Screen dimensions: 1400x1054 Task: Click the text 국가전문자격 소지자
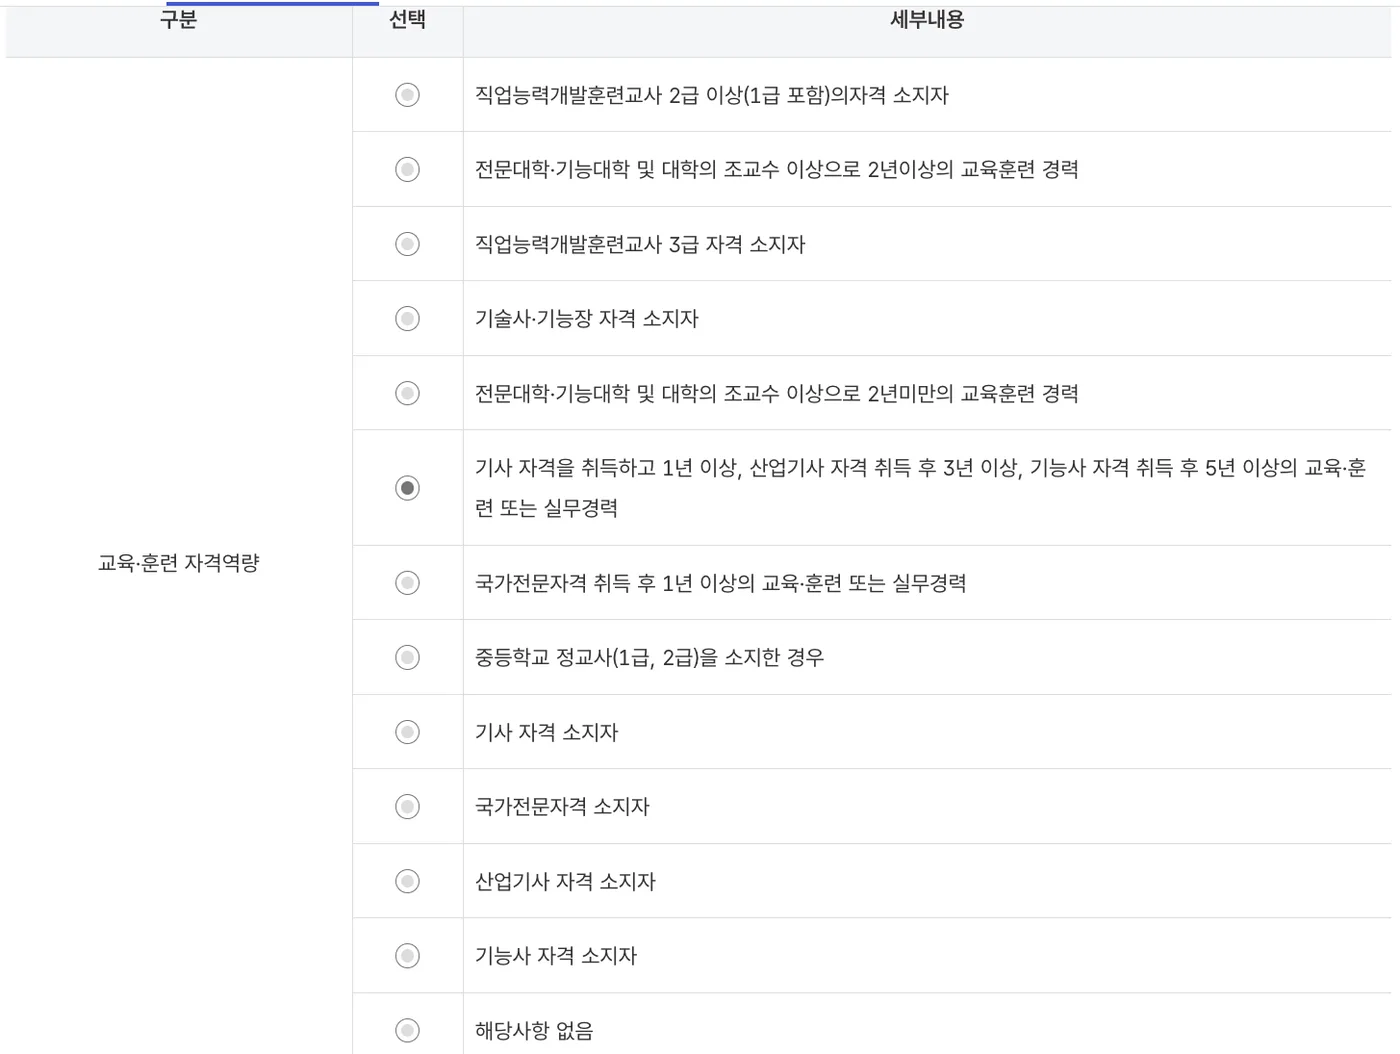[562, 806]
